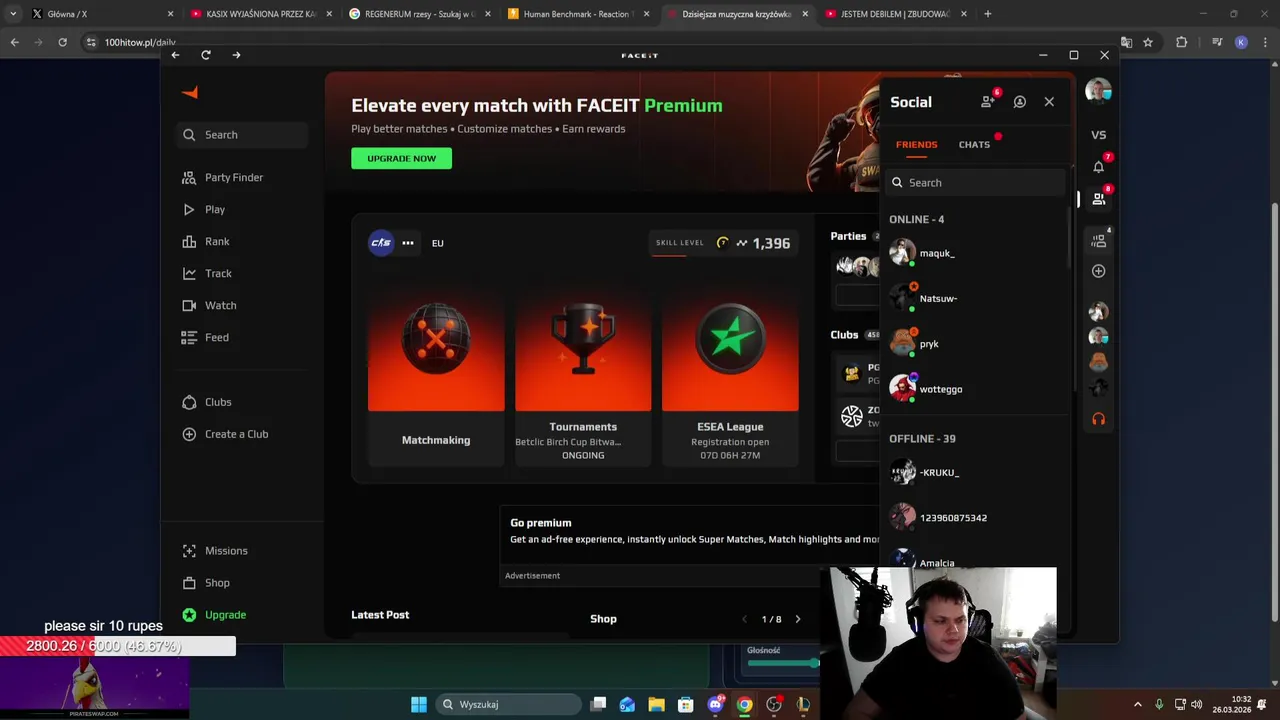Click the VS icon in right rail
This screenshot has width=1280, height=720.
(x=1098, y=135)
